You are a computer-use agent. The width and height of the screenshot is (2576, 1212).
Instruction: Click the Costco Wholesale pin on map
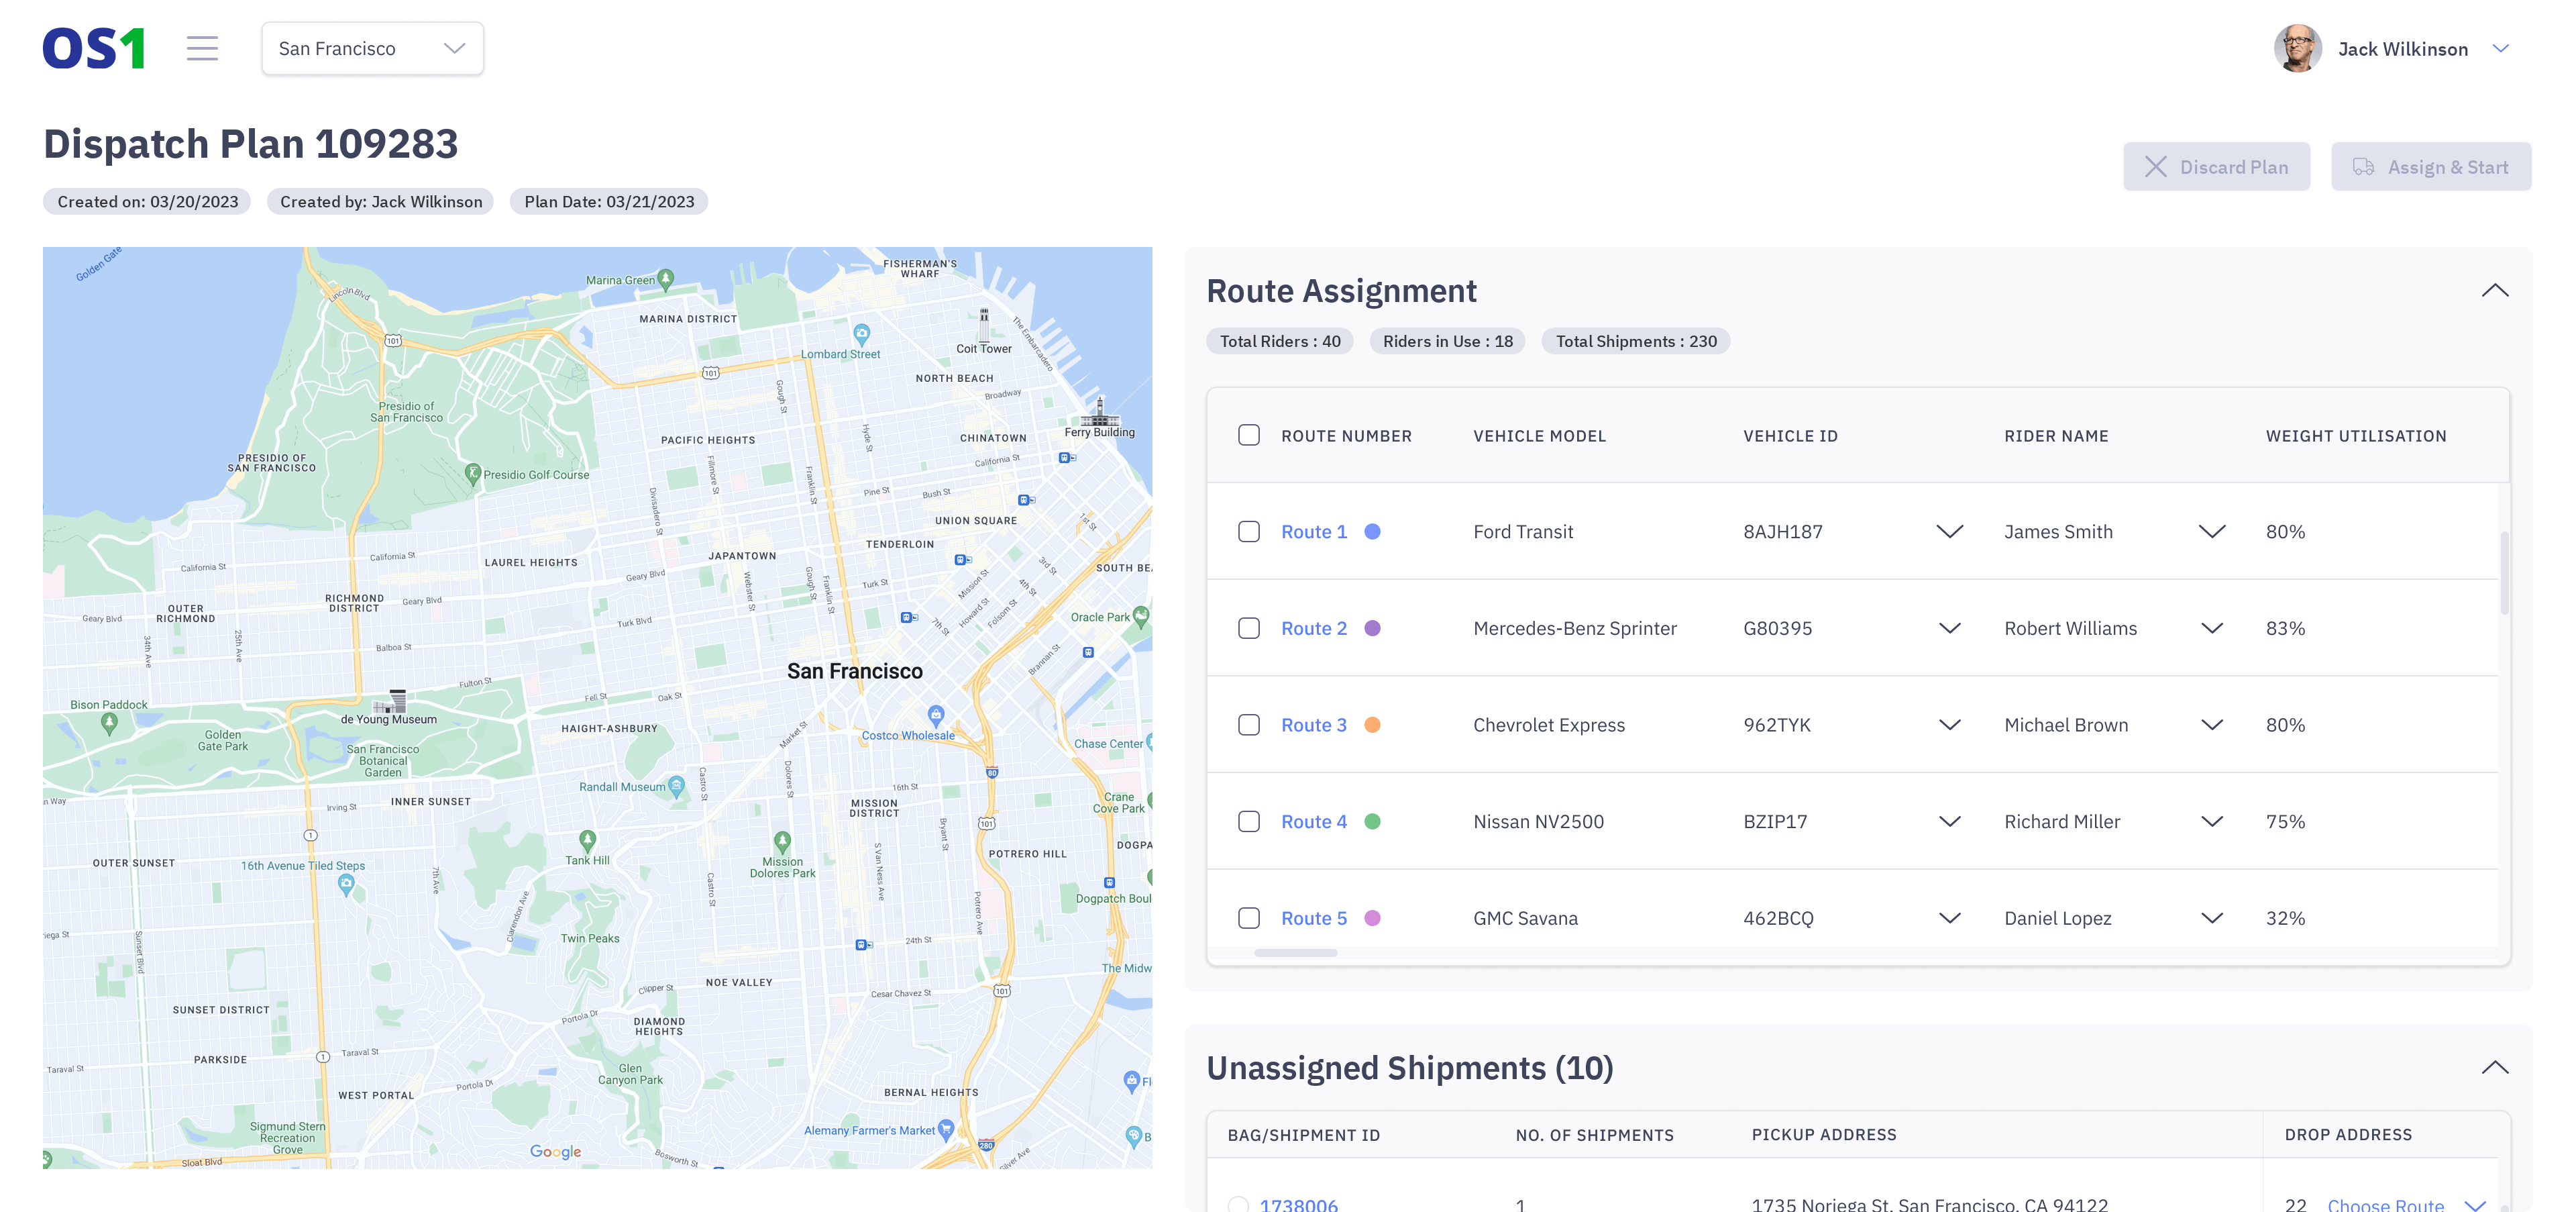tap(935, 715)
